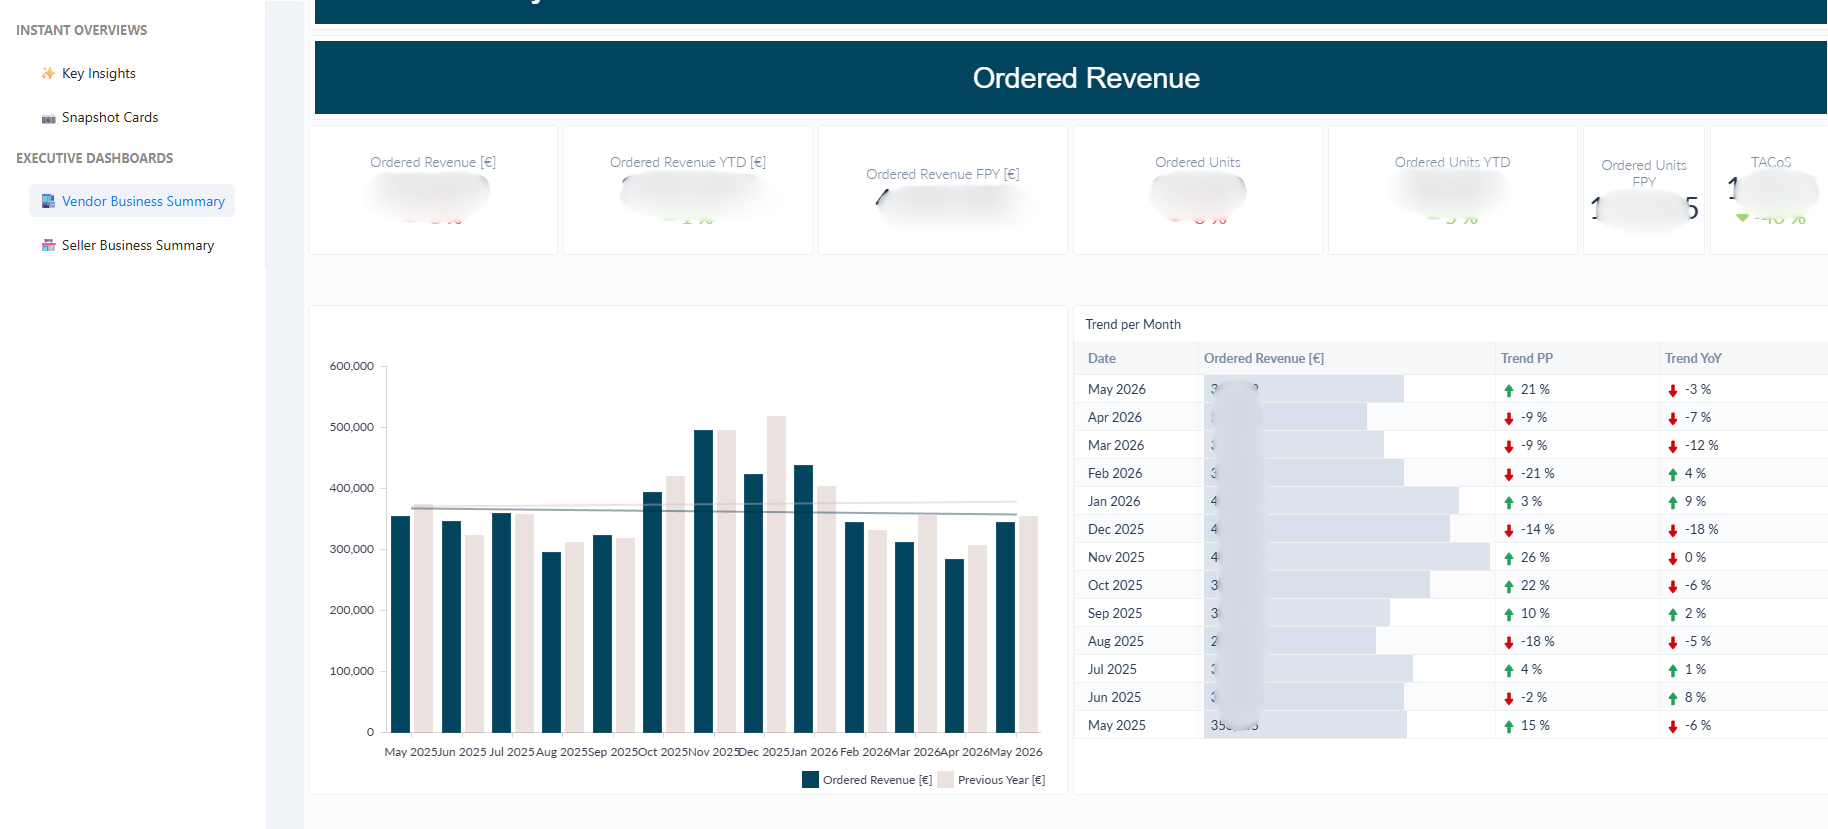Image resolution: width=1828 pixels, height=829 pixels.
Task: Click the '26 %' Trend PP value for Nov 2025
Action: pos(1535,557)
